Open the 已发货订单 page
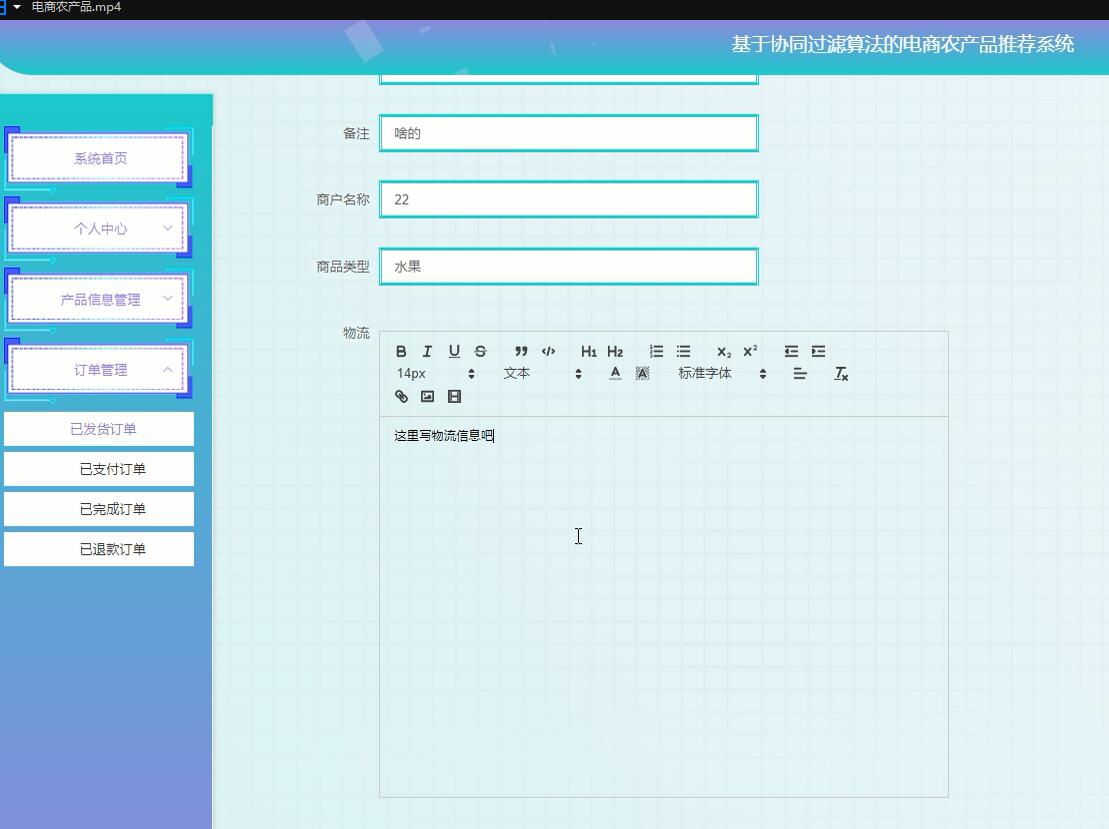 (x=99, y=429)
